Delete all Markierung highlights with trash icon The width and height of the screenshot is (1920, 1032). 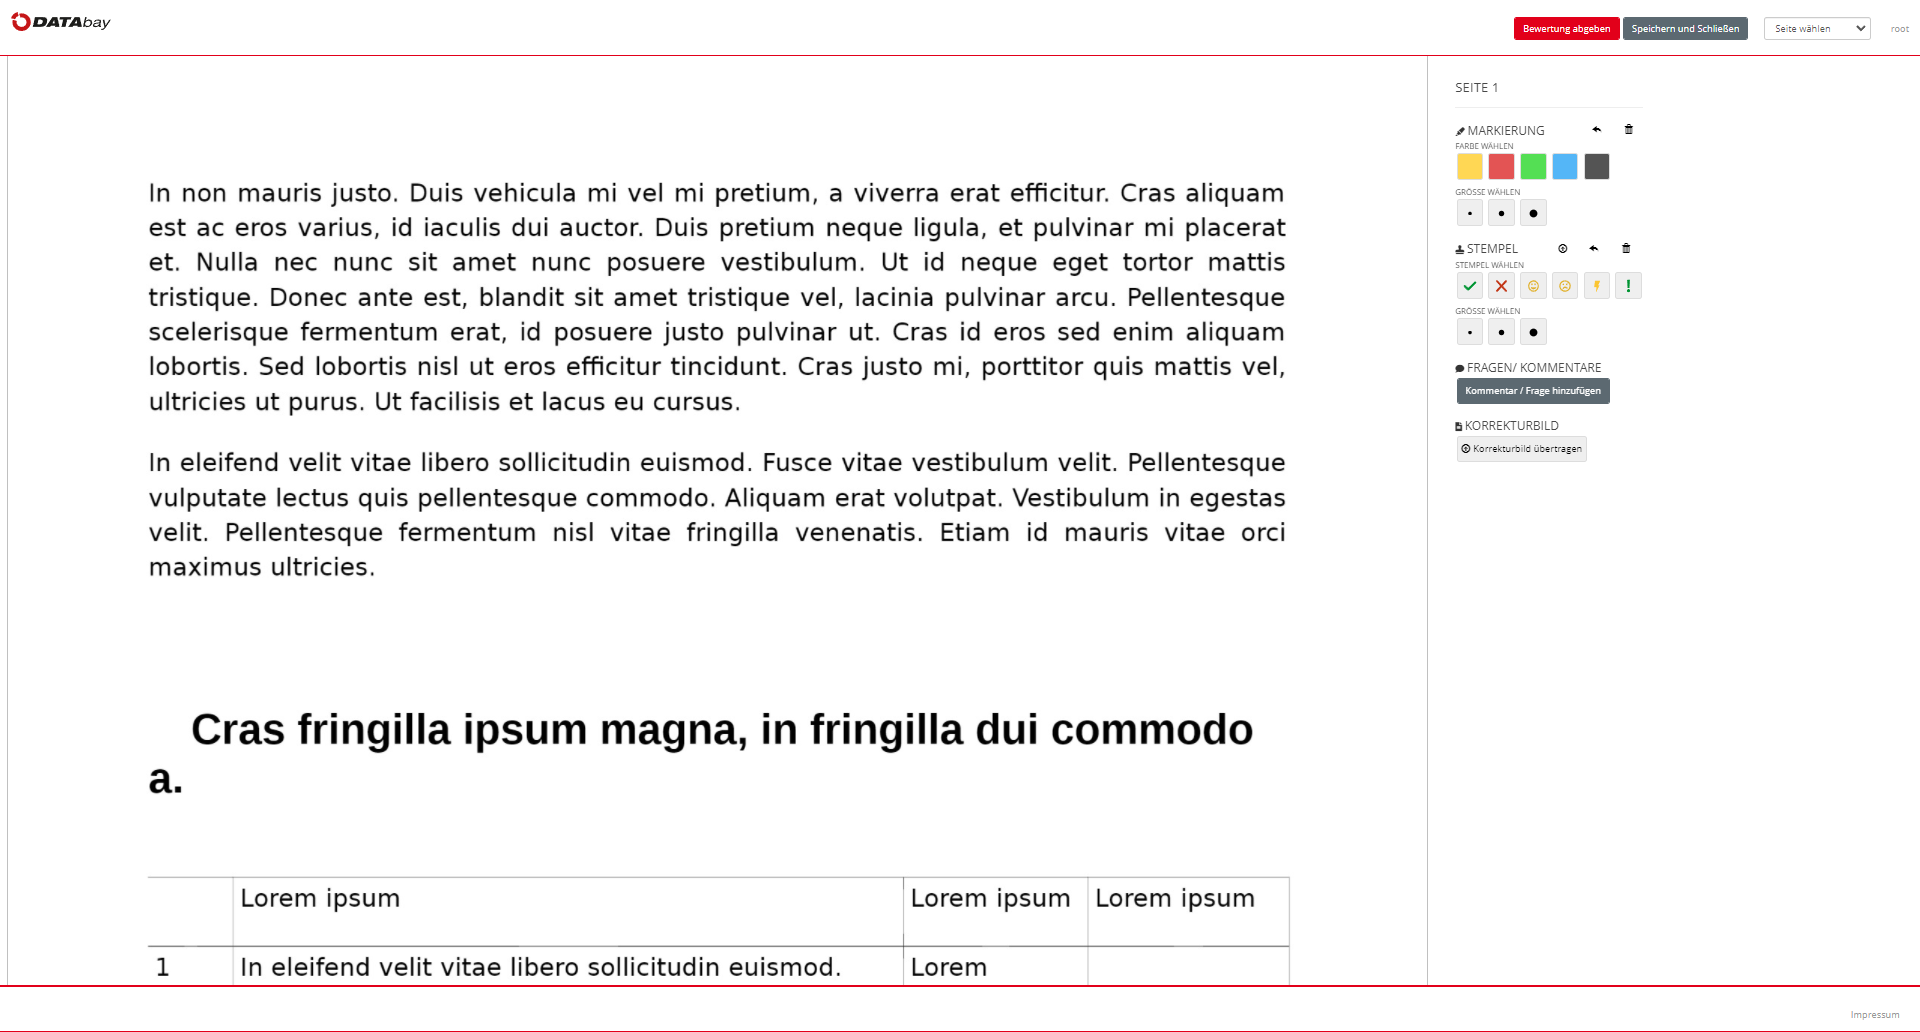point(1629,130)
